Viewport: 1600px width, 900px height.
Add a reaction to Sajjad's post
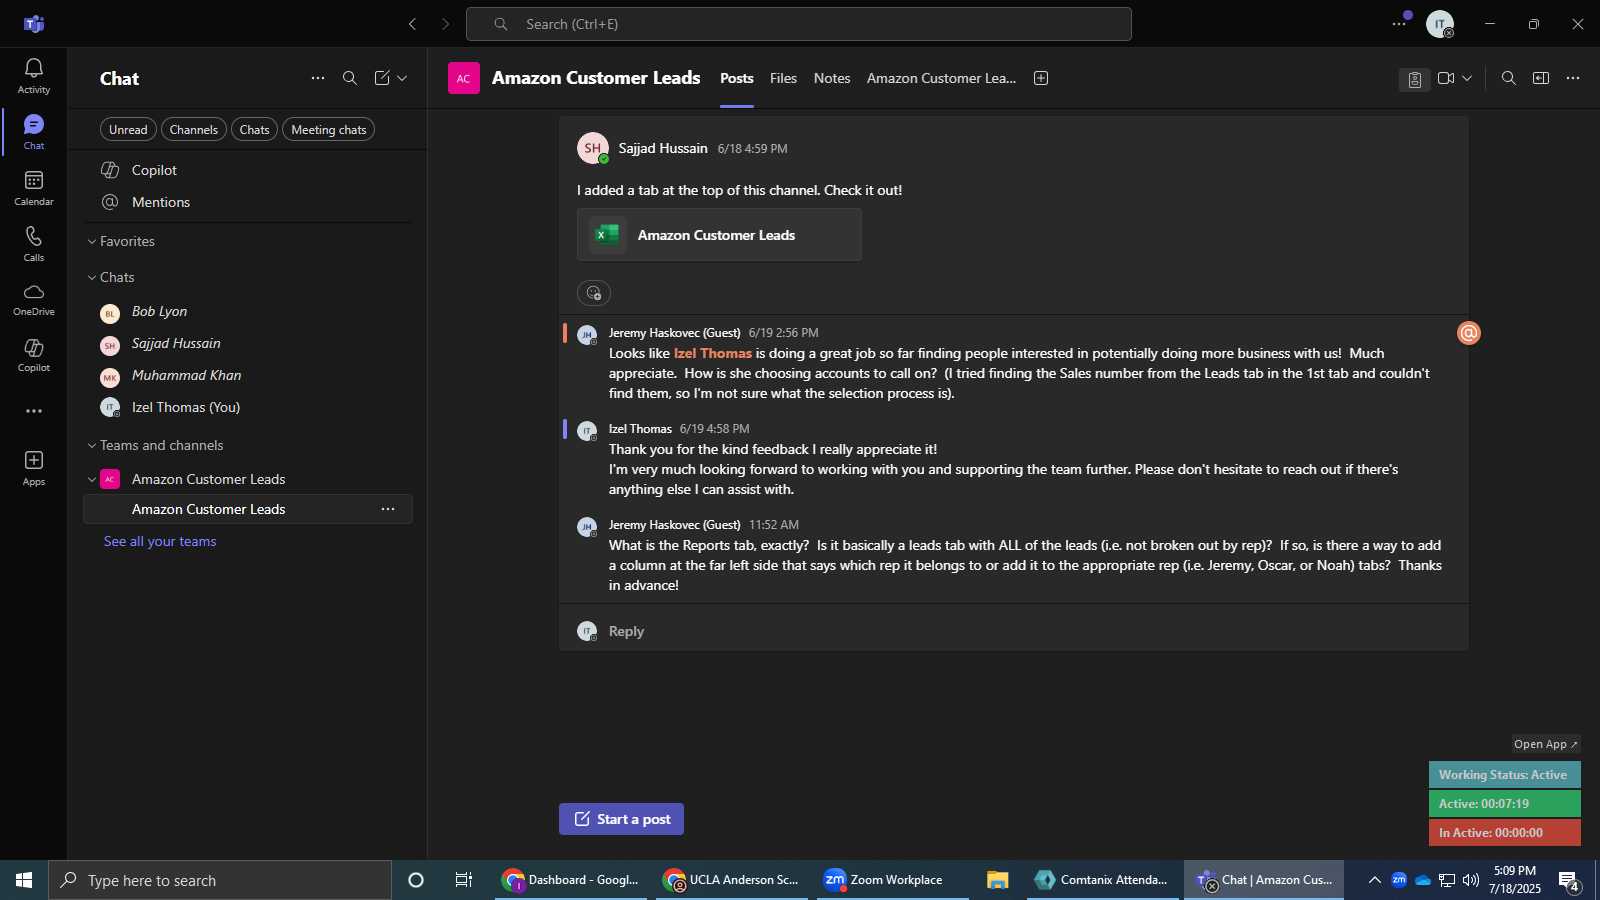594,293
